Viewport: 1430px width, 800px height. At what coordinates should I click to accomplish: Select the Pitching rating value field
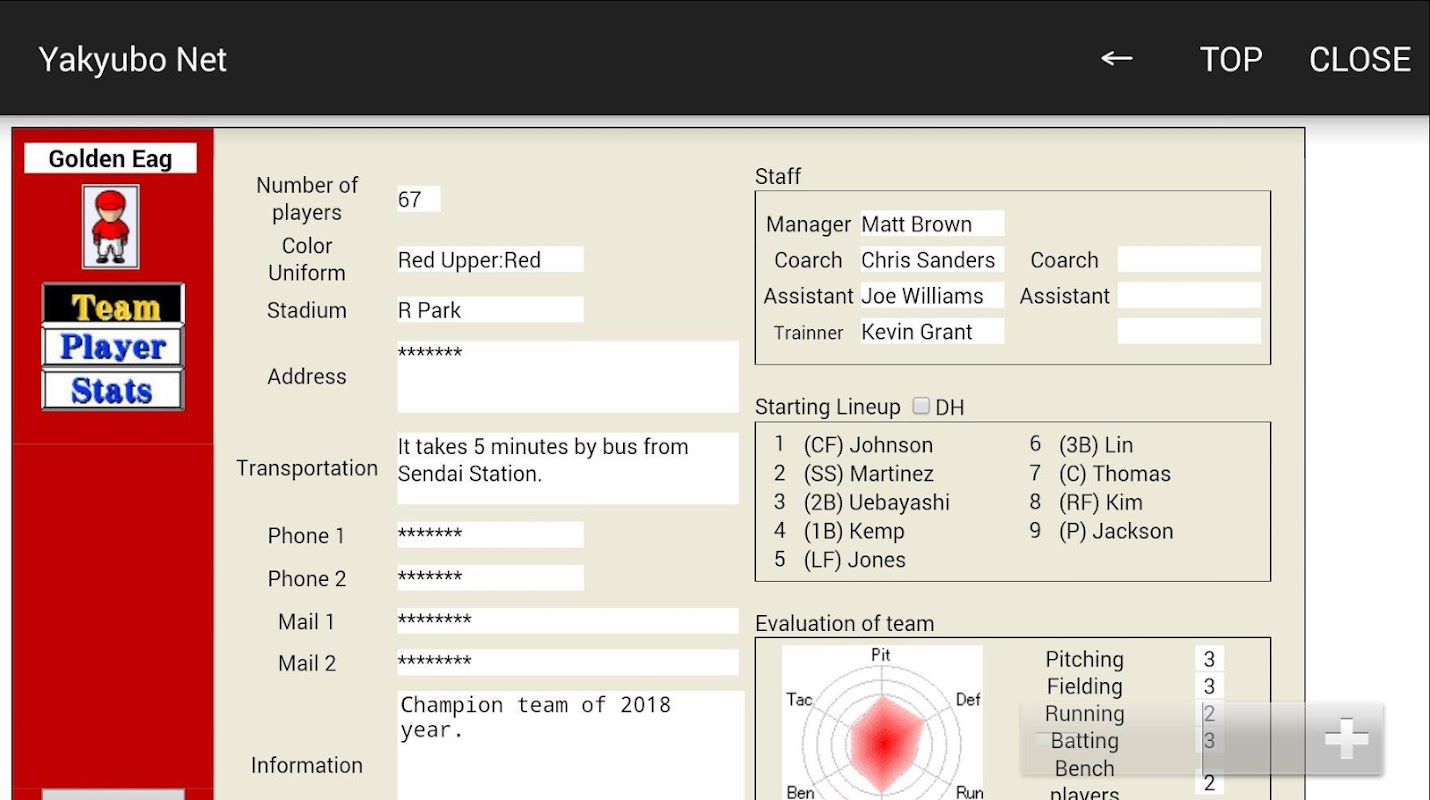pyautogui.click(x=1209, y=659)
